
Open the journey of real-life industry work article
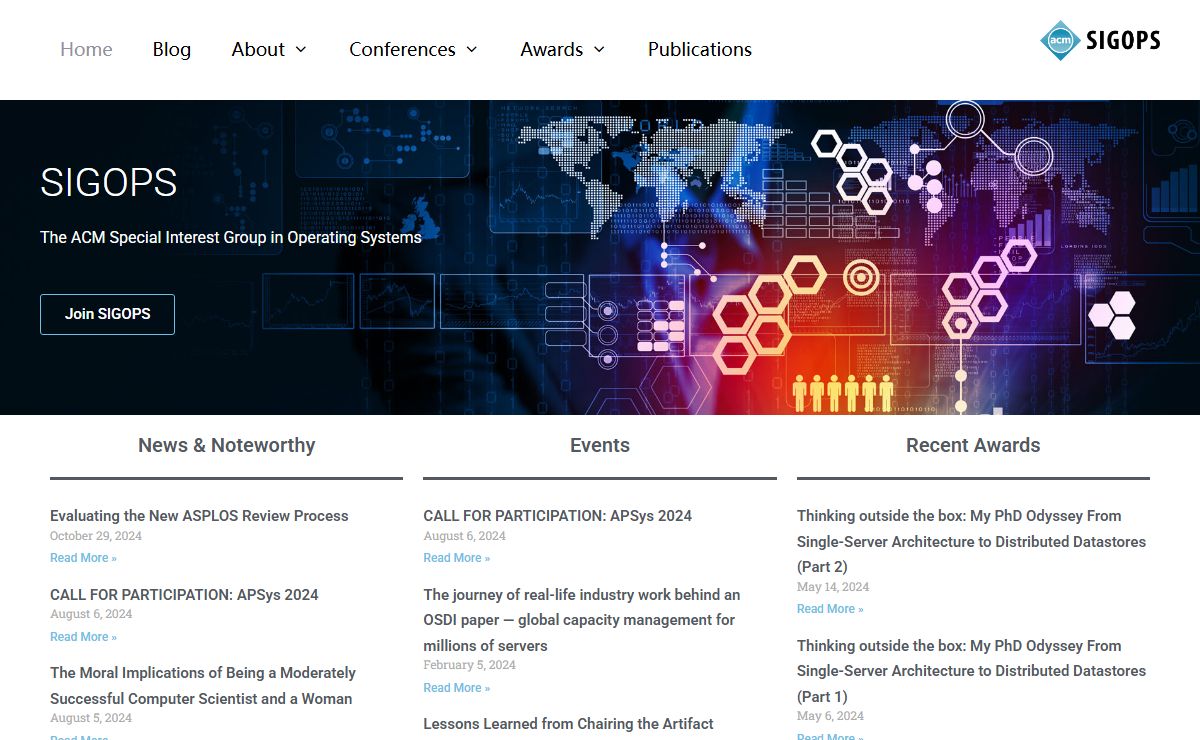[x=582, y=620]
